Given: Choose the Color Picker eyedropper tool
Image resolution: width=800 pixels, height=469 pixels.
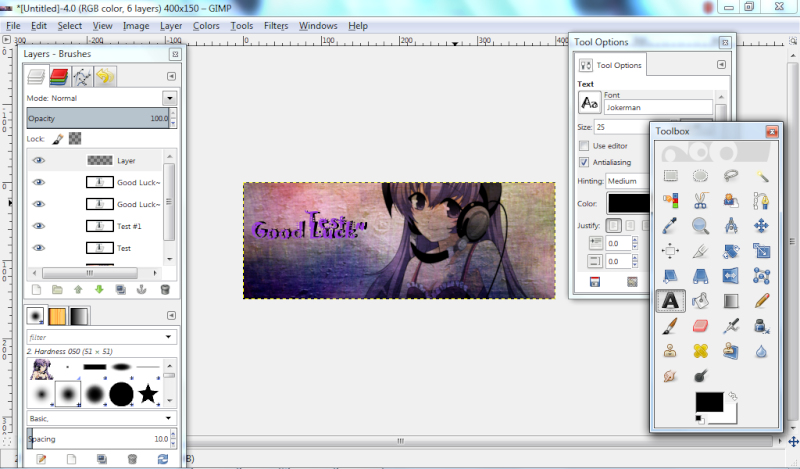Looking at the screenshot, I should pos(670,226).
